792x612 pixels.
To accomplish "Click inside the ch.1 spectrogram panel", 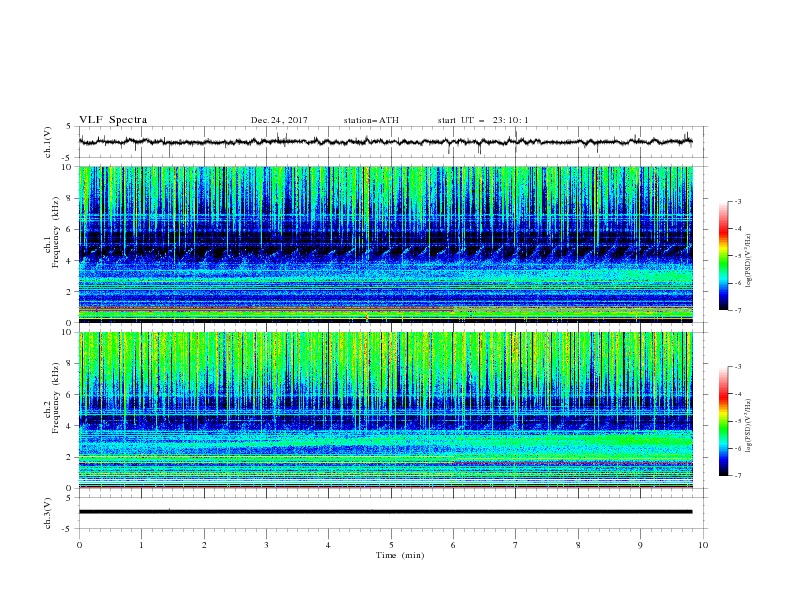I will (385, 244).
